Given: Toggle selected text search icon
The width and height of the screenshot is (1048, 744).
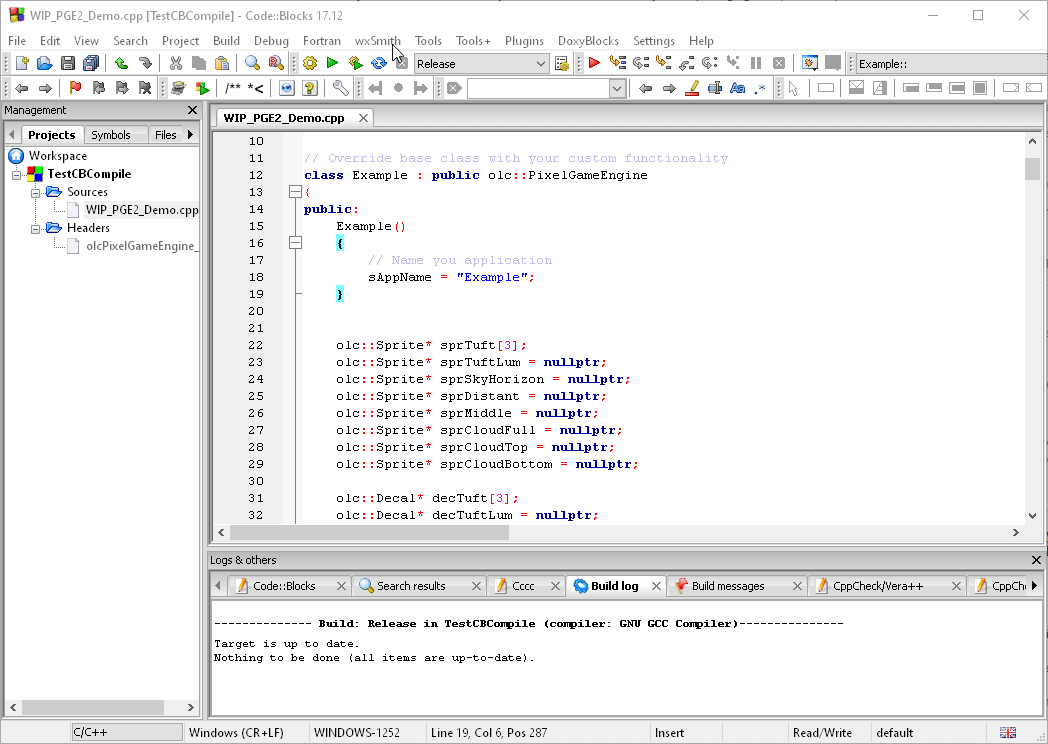Looking at the screenshot, I should (715, 88).
